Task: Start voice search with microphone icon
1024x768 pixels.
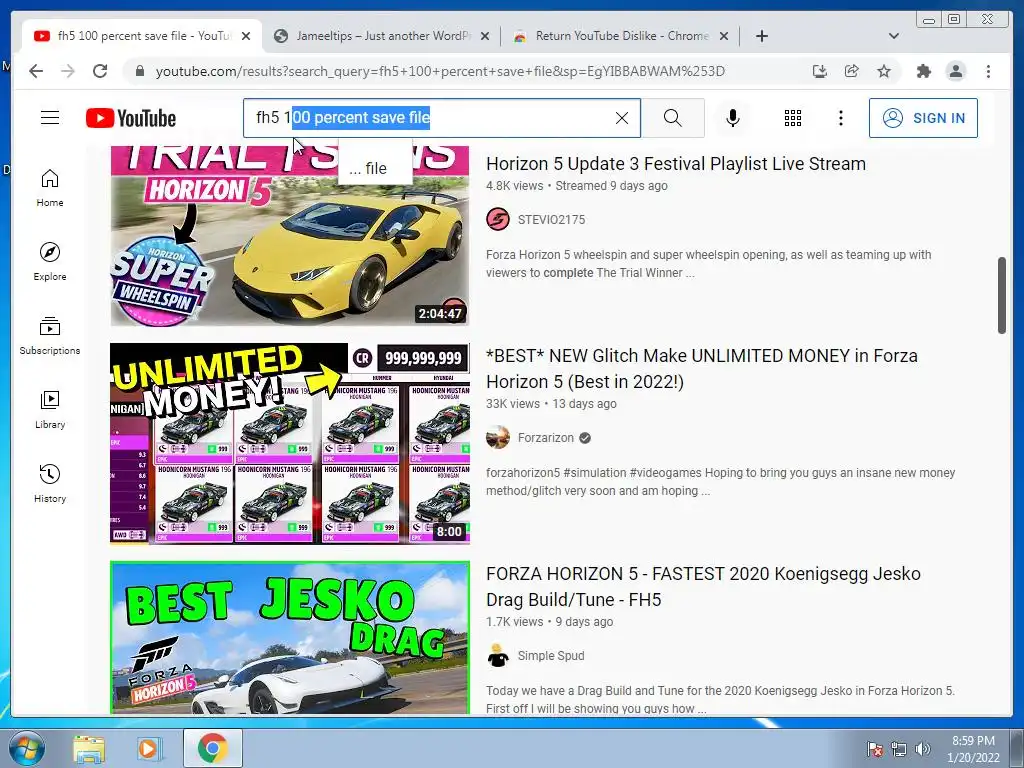Action: click(x=733, y=118)
